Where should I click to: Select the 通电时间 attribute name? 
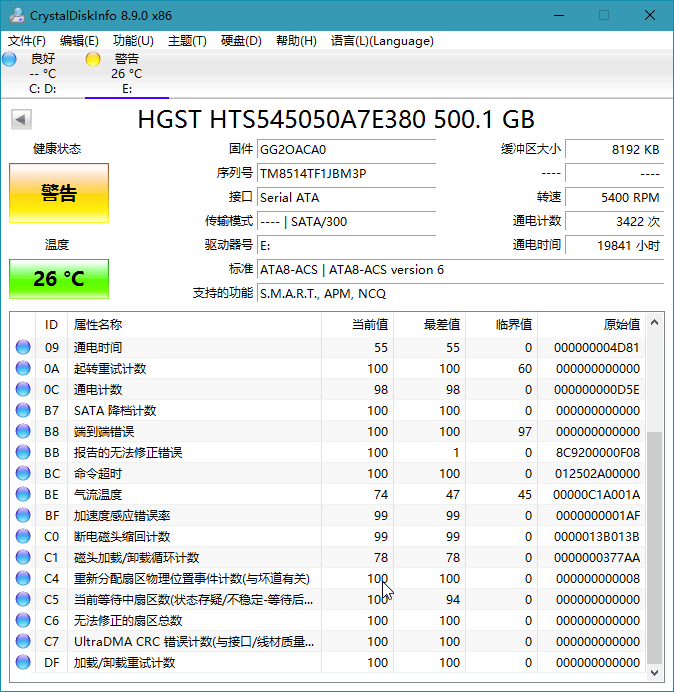coord(98,348)
